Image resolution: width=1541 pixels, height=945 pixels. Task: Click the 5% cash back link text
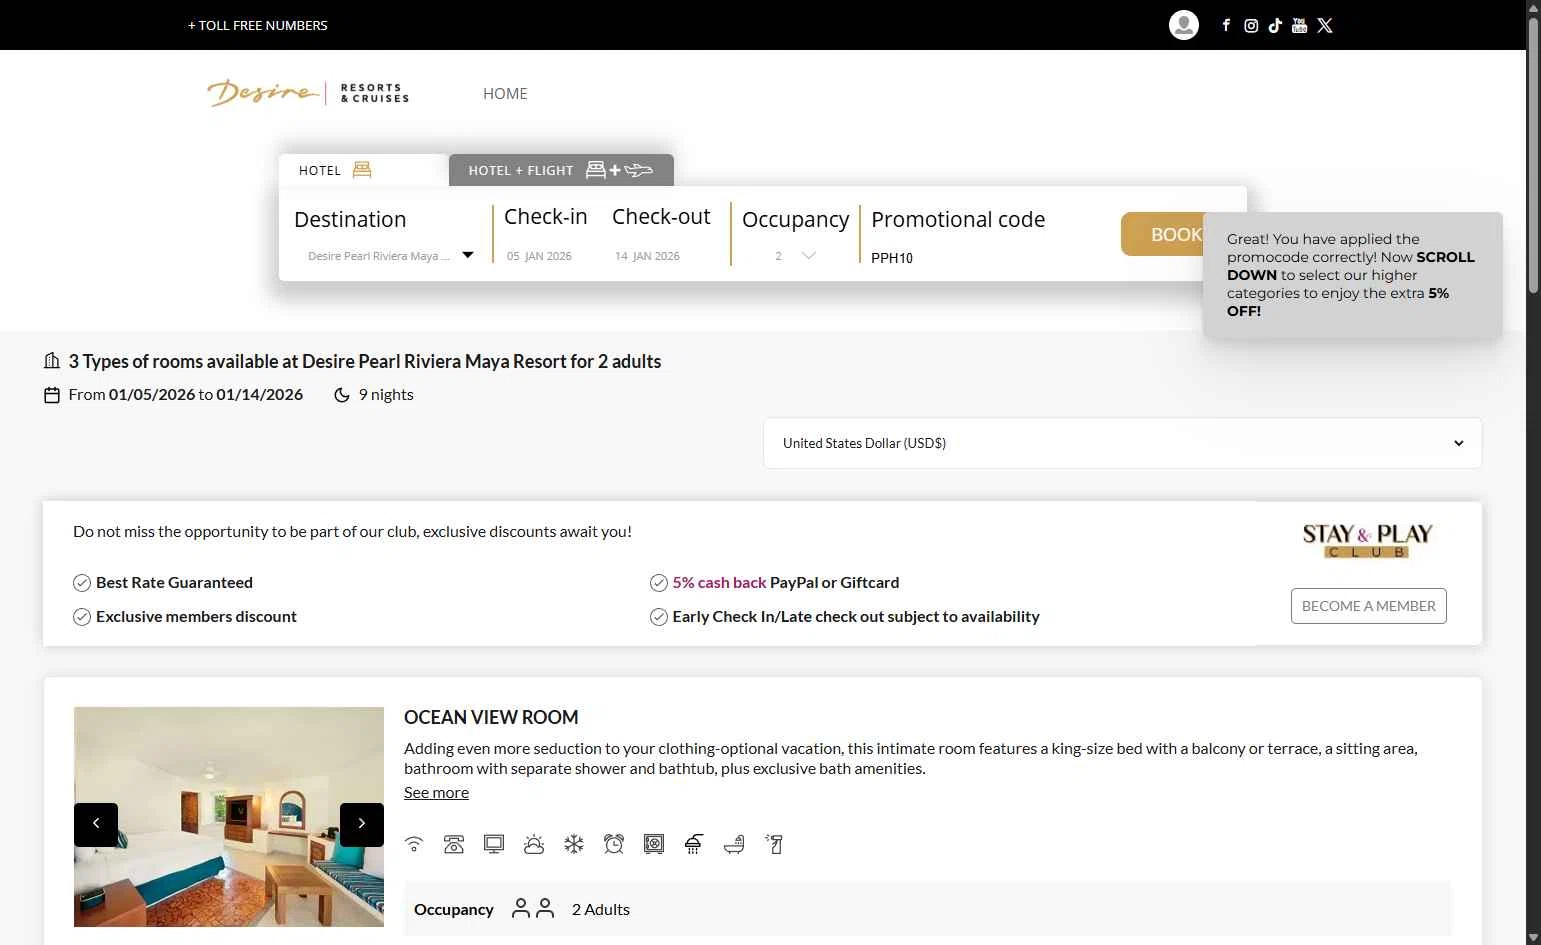pos(719,582)
